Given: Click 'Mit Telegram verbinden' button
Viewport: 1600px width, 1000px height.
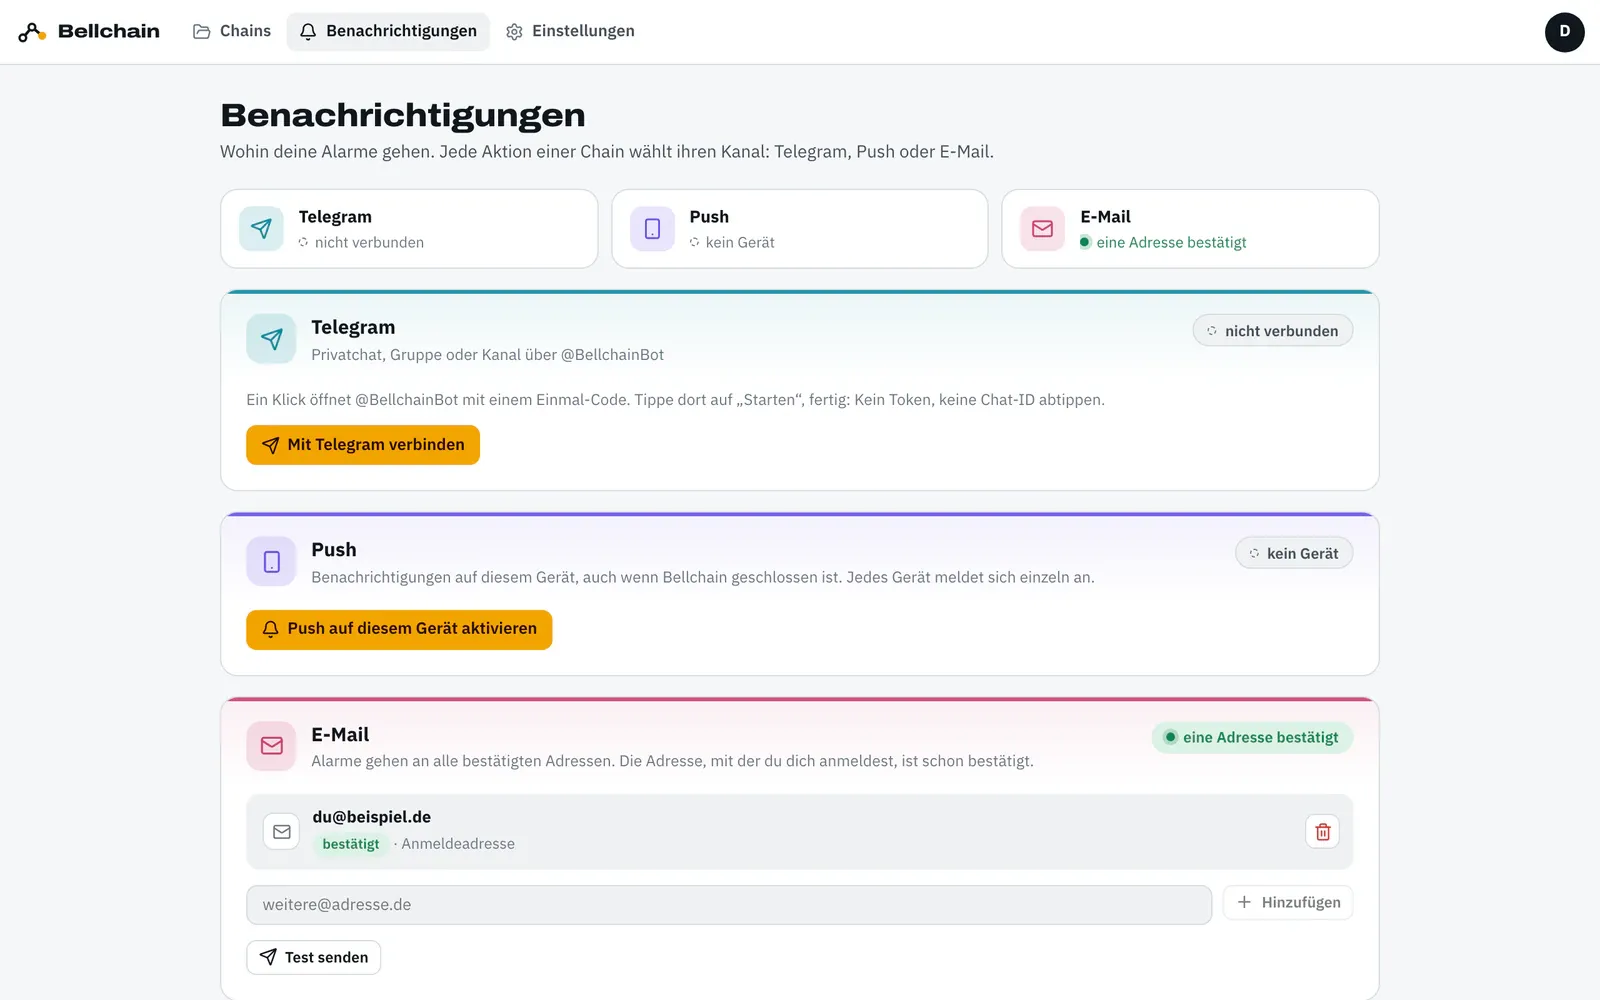Looking at the screenshot, I should click(x=363, y=445).
